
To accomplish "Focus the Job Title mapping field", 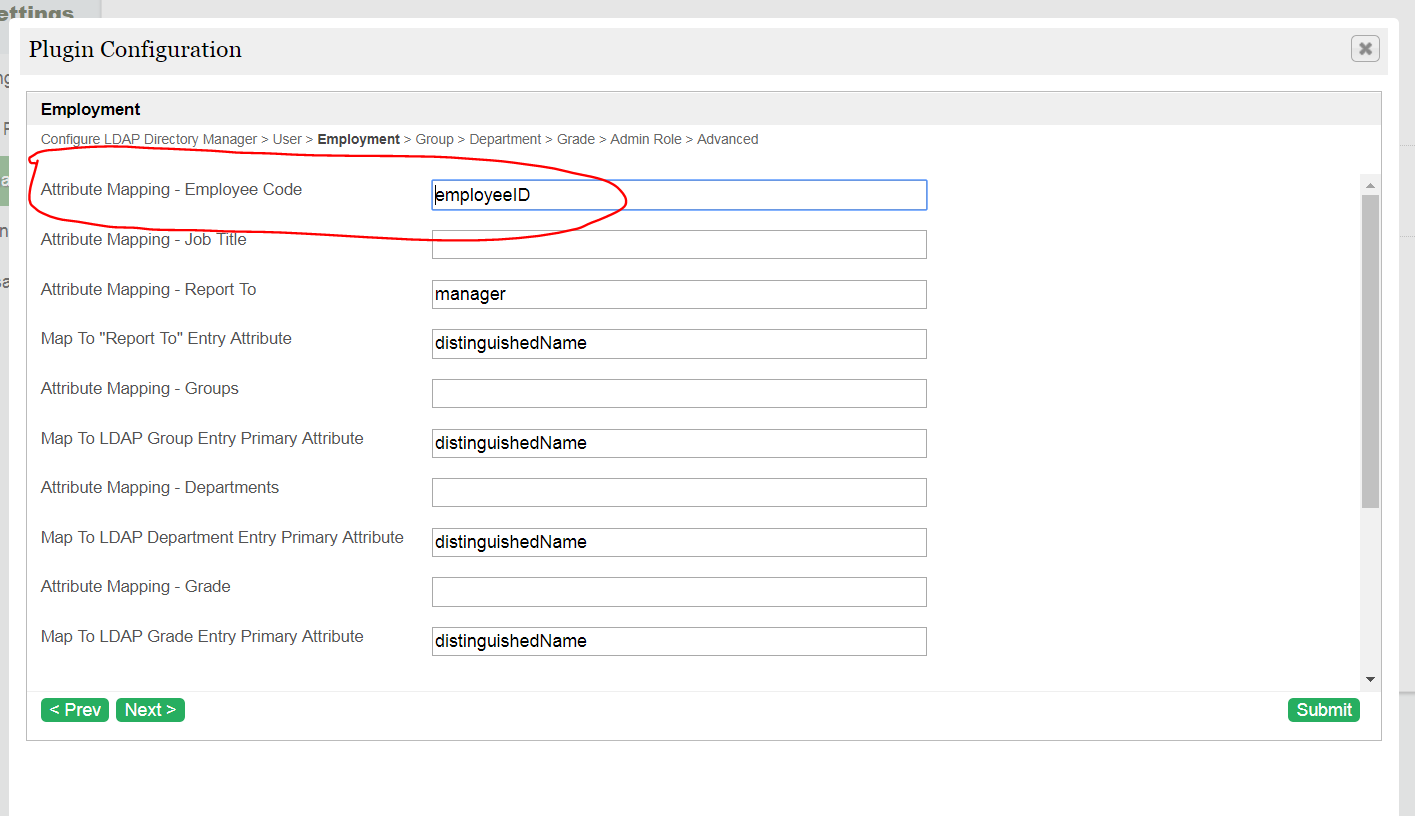I will pyautogui.click(x=678, y=244).
